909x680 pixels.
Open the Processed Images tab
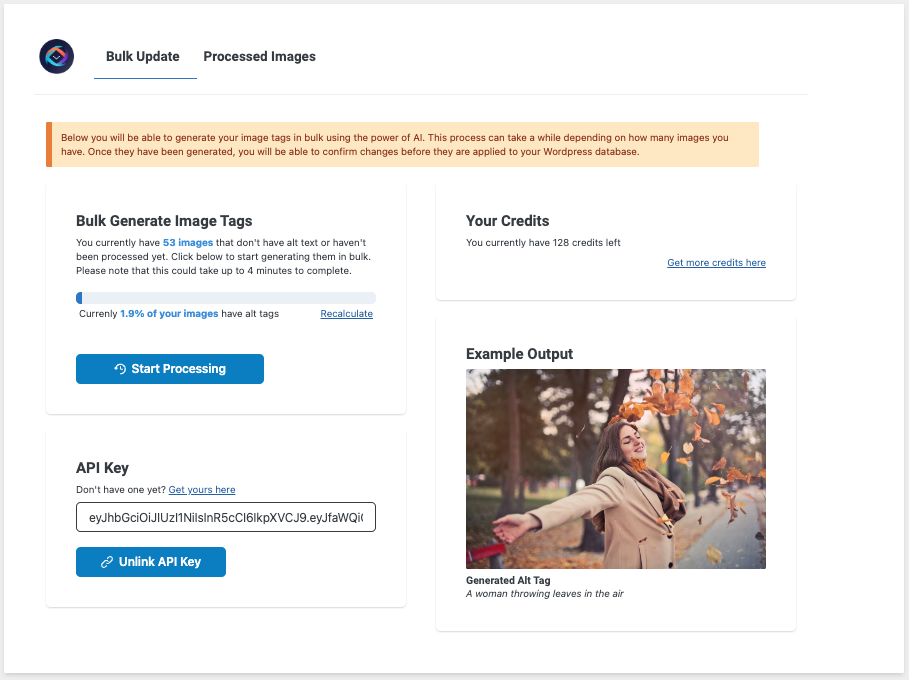click(259, 57)
